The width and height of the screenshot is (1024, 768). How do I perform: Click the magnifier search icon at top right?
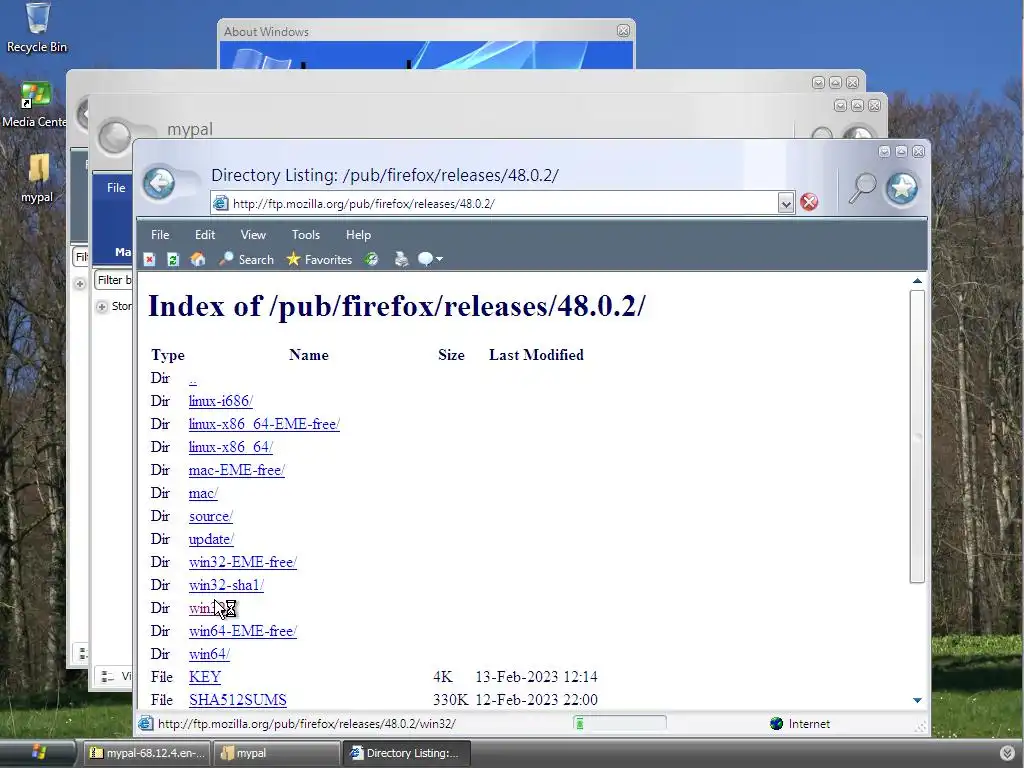[862, 188]
